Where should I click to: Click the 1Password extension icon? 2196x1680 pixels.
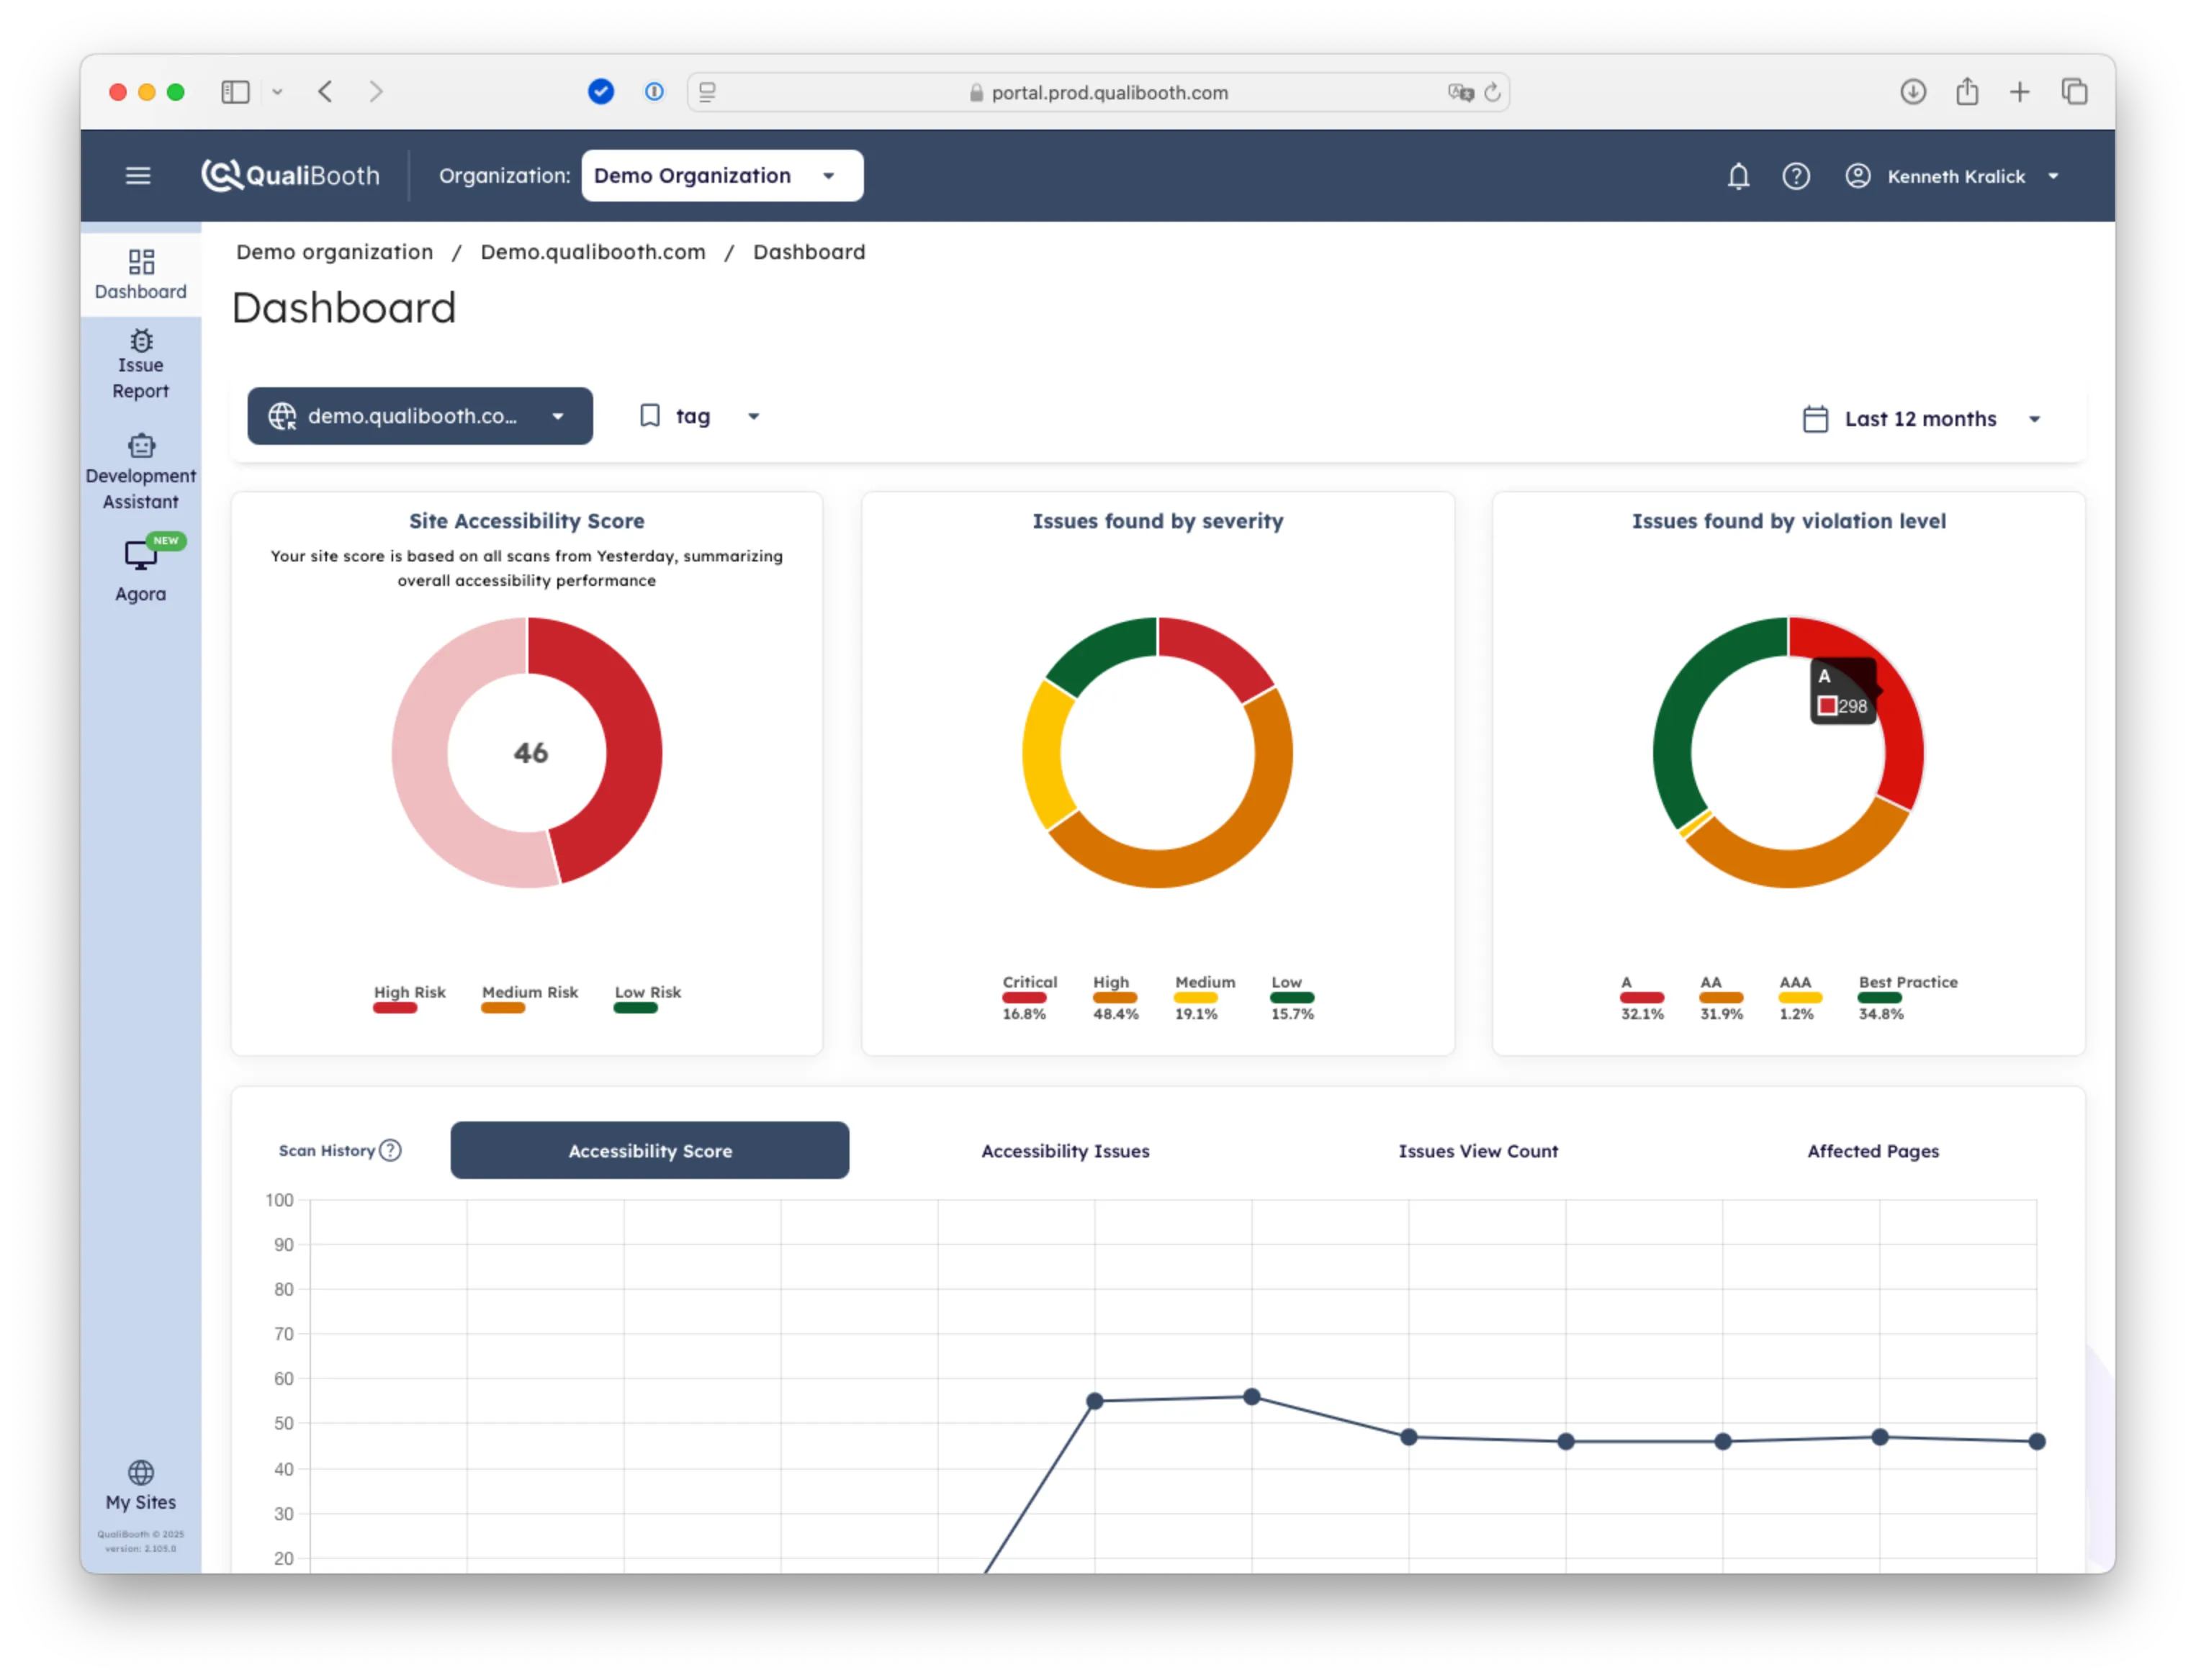pyautogui.click(x=655, y=92)
